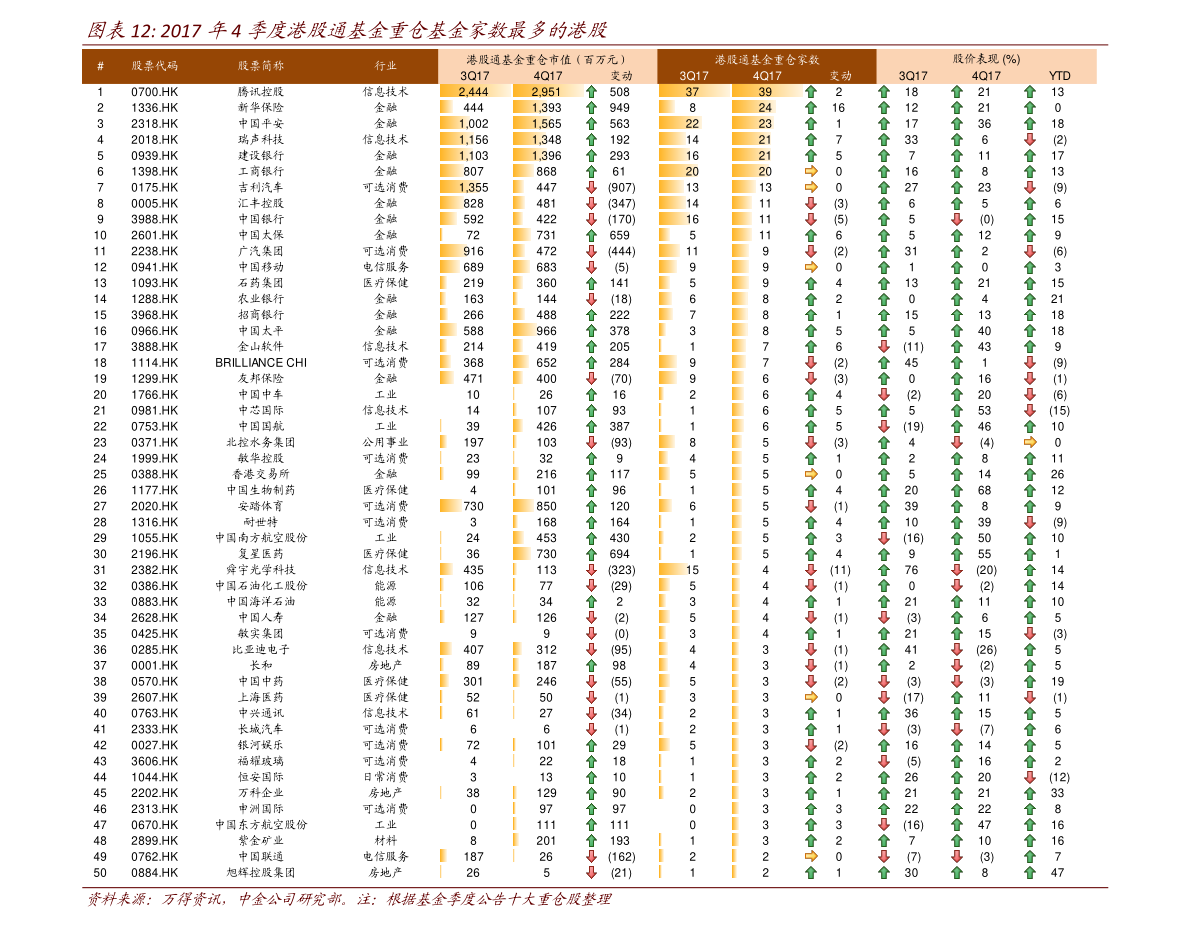
Task: Click the bar labeled 2,444
Action: click(475, 91)
